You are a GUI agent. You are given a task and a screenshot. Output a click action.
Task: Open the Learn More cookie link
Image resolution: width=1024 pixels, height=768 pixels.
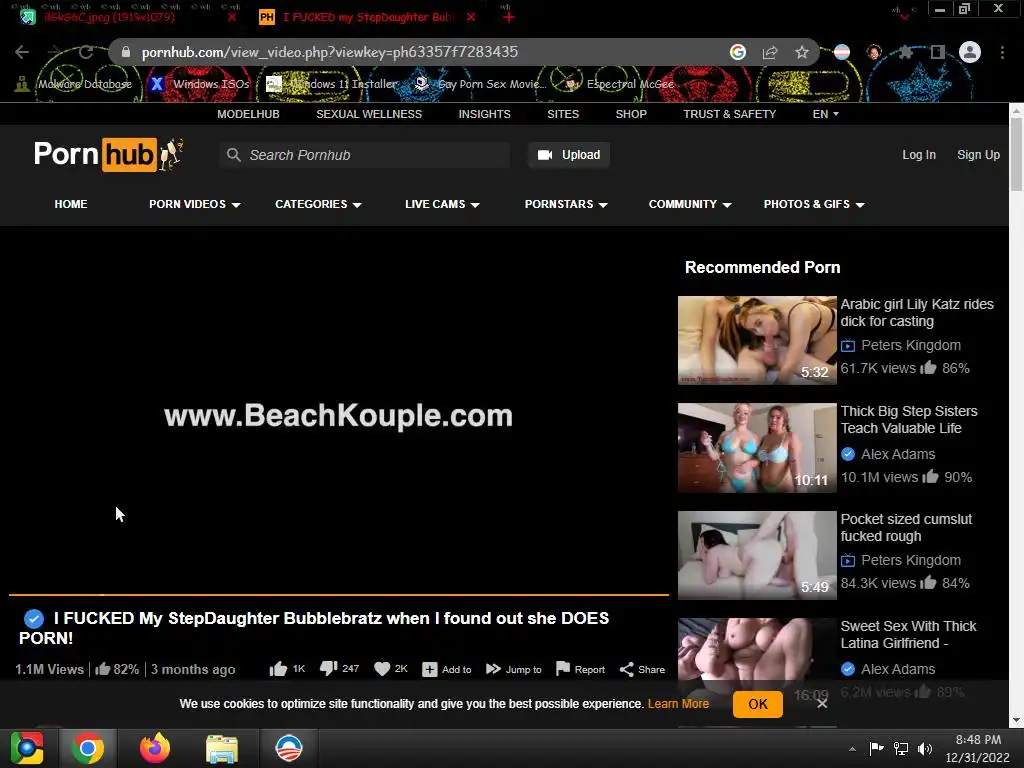(x=678, y=704)
